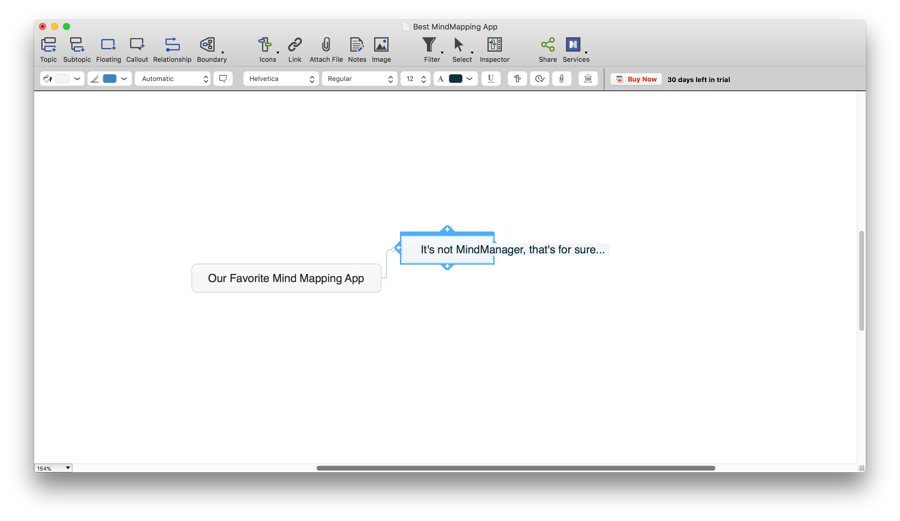
Task: Click the topic's top plus handle
Action: point(447,229)
